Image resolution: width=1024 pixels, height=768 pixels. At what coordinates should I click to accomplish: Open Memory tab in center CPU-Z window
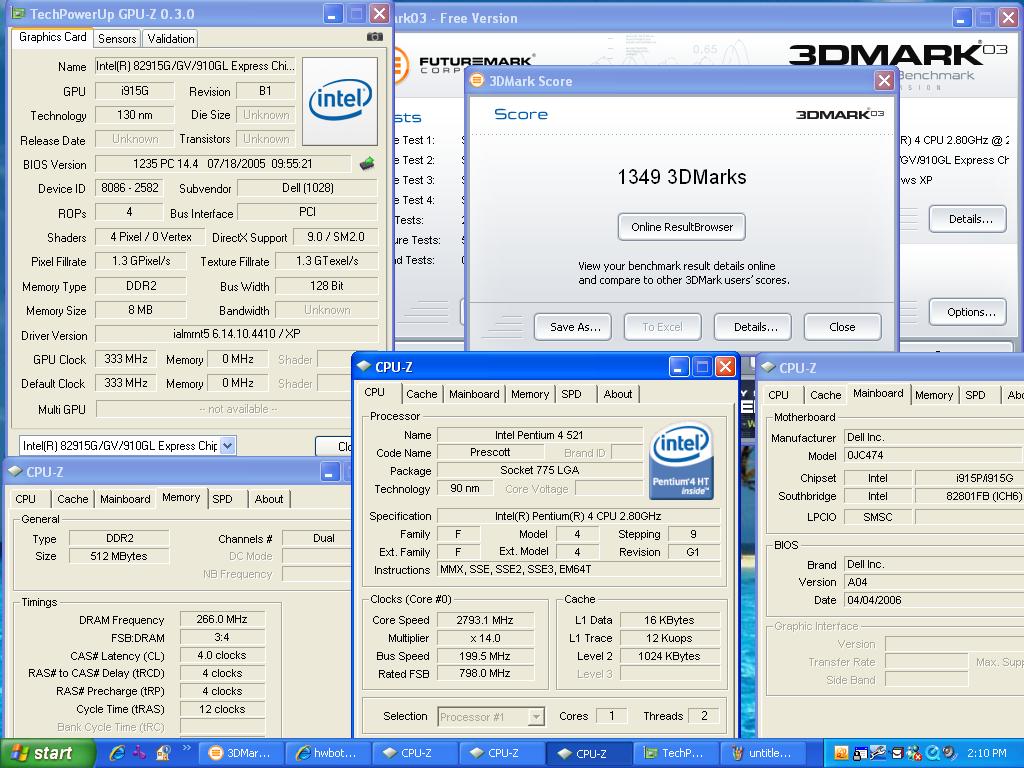530,394
